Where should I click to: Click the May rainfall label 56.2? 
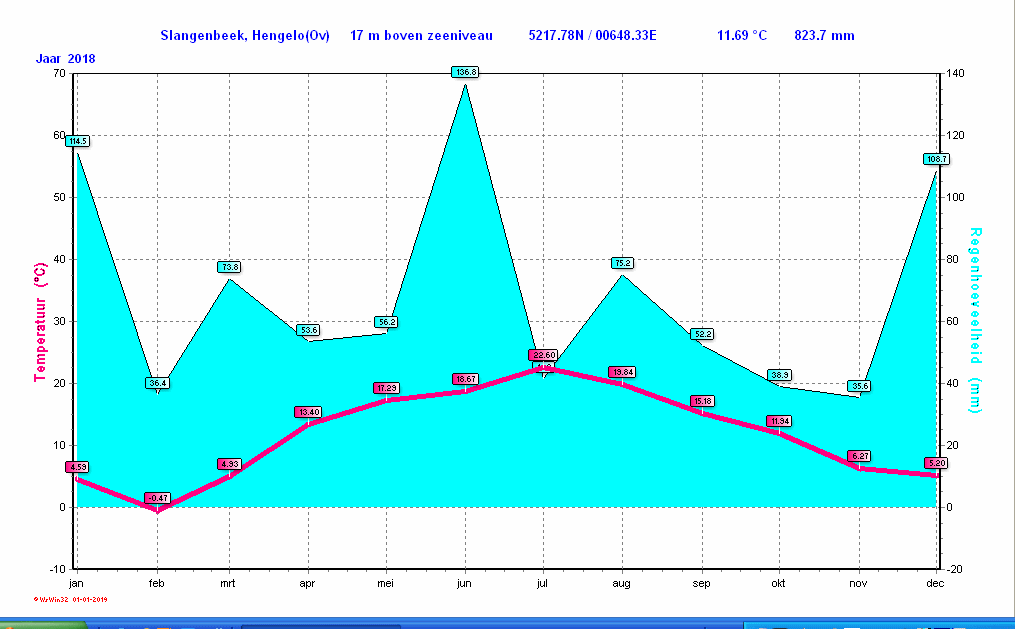(386, 322)
